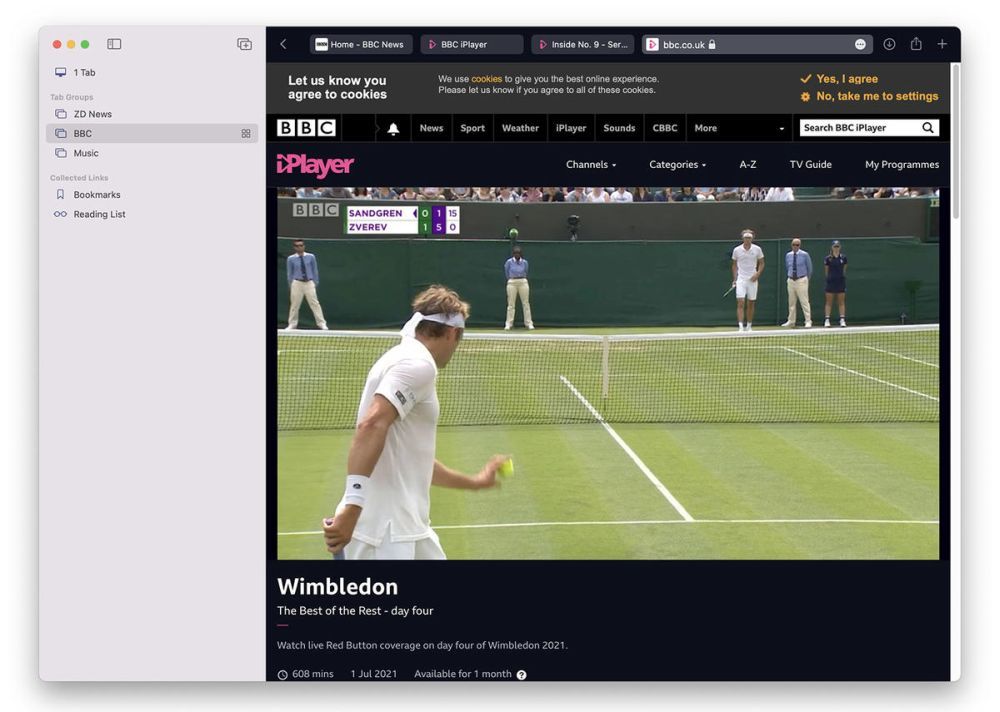
Task: Open the page options ellipsis in address bar
Action: click(x=860, y=44)
